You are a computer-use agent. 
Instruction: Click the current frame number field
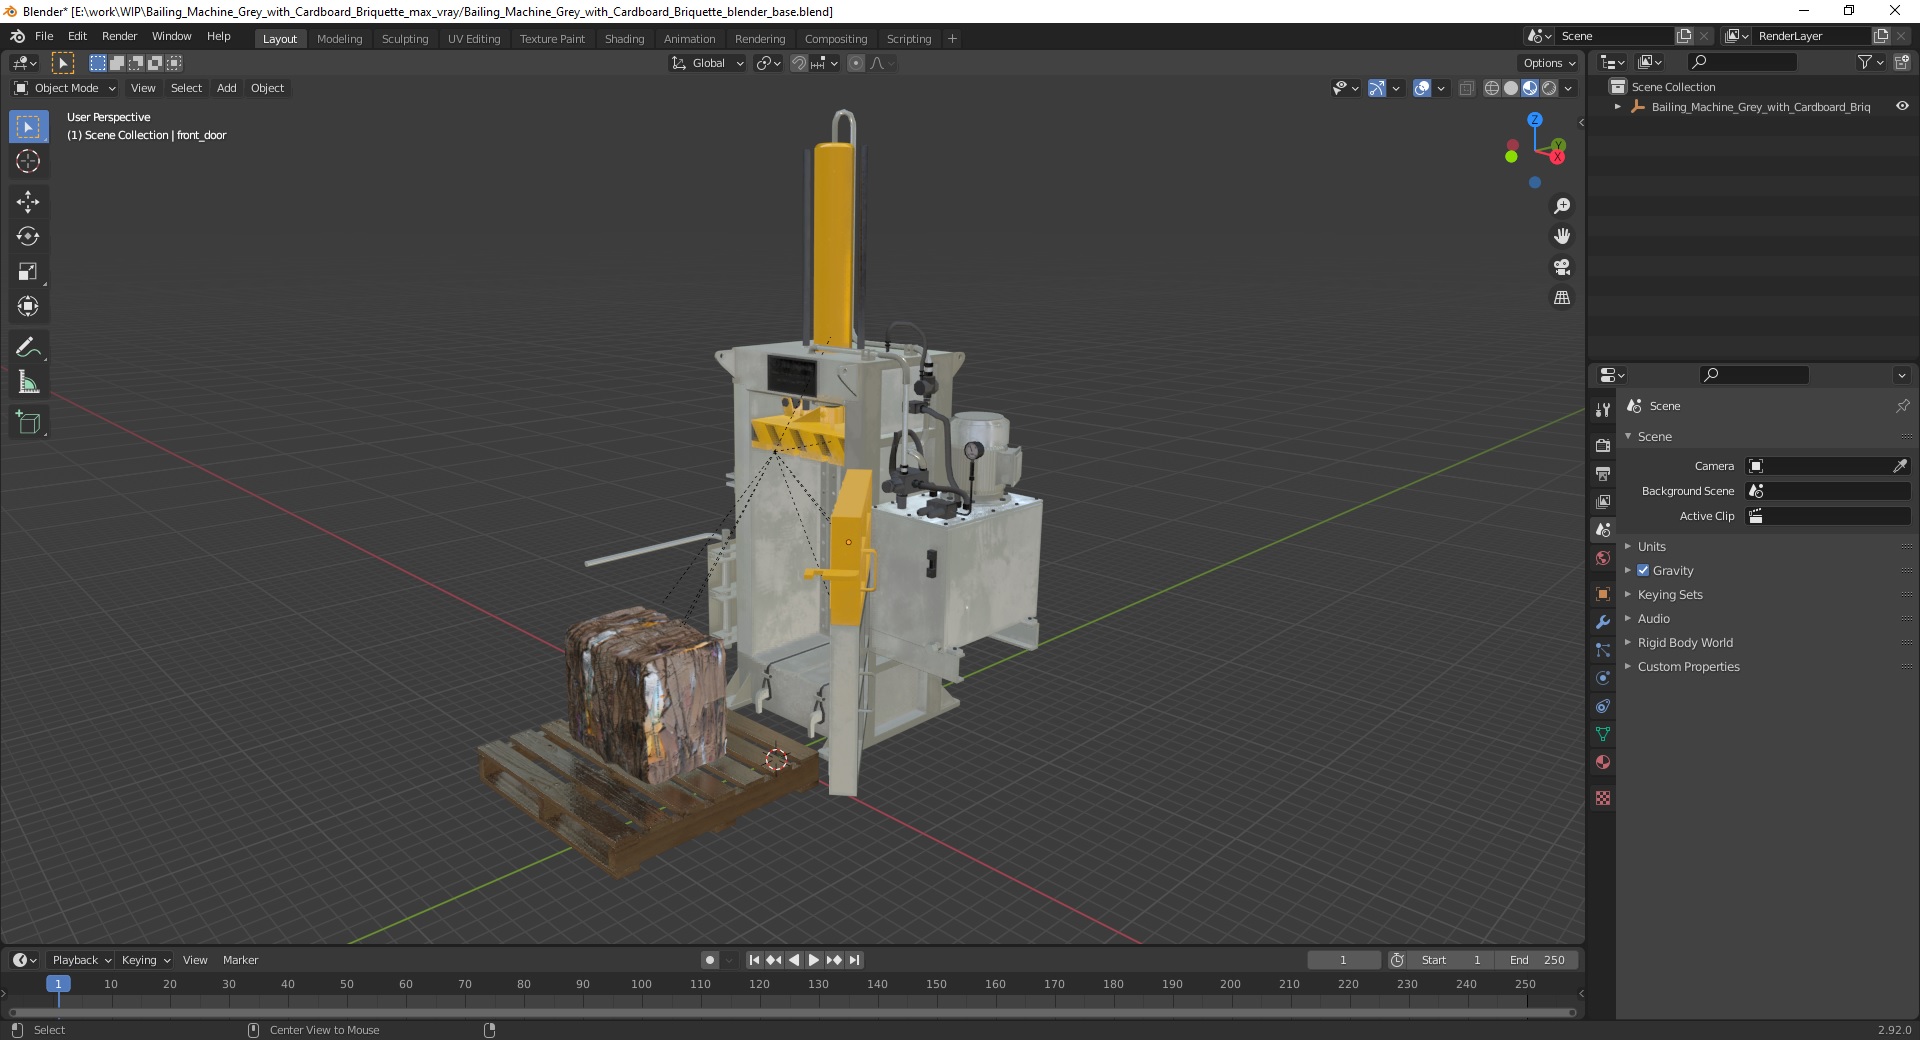pyautogui.click(x=1343, y=960)
